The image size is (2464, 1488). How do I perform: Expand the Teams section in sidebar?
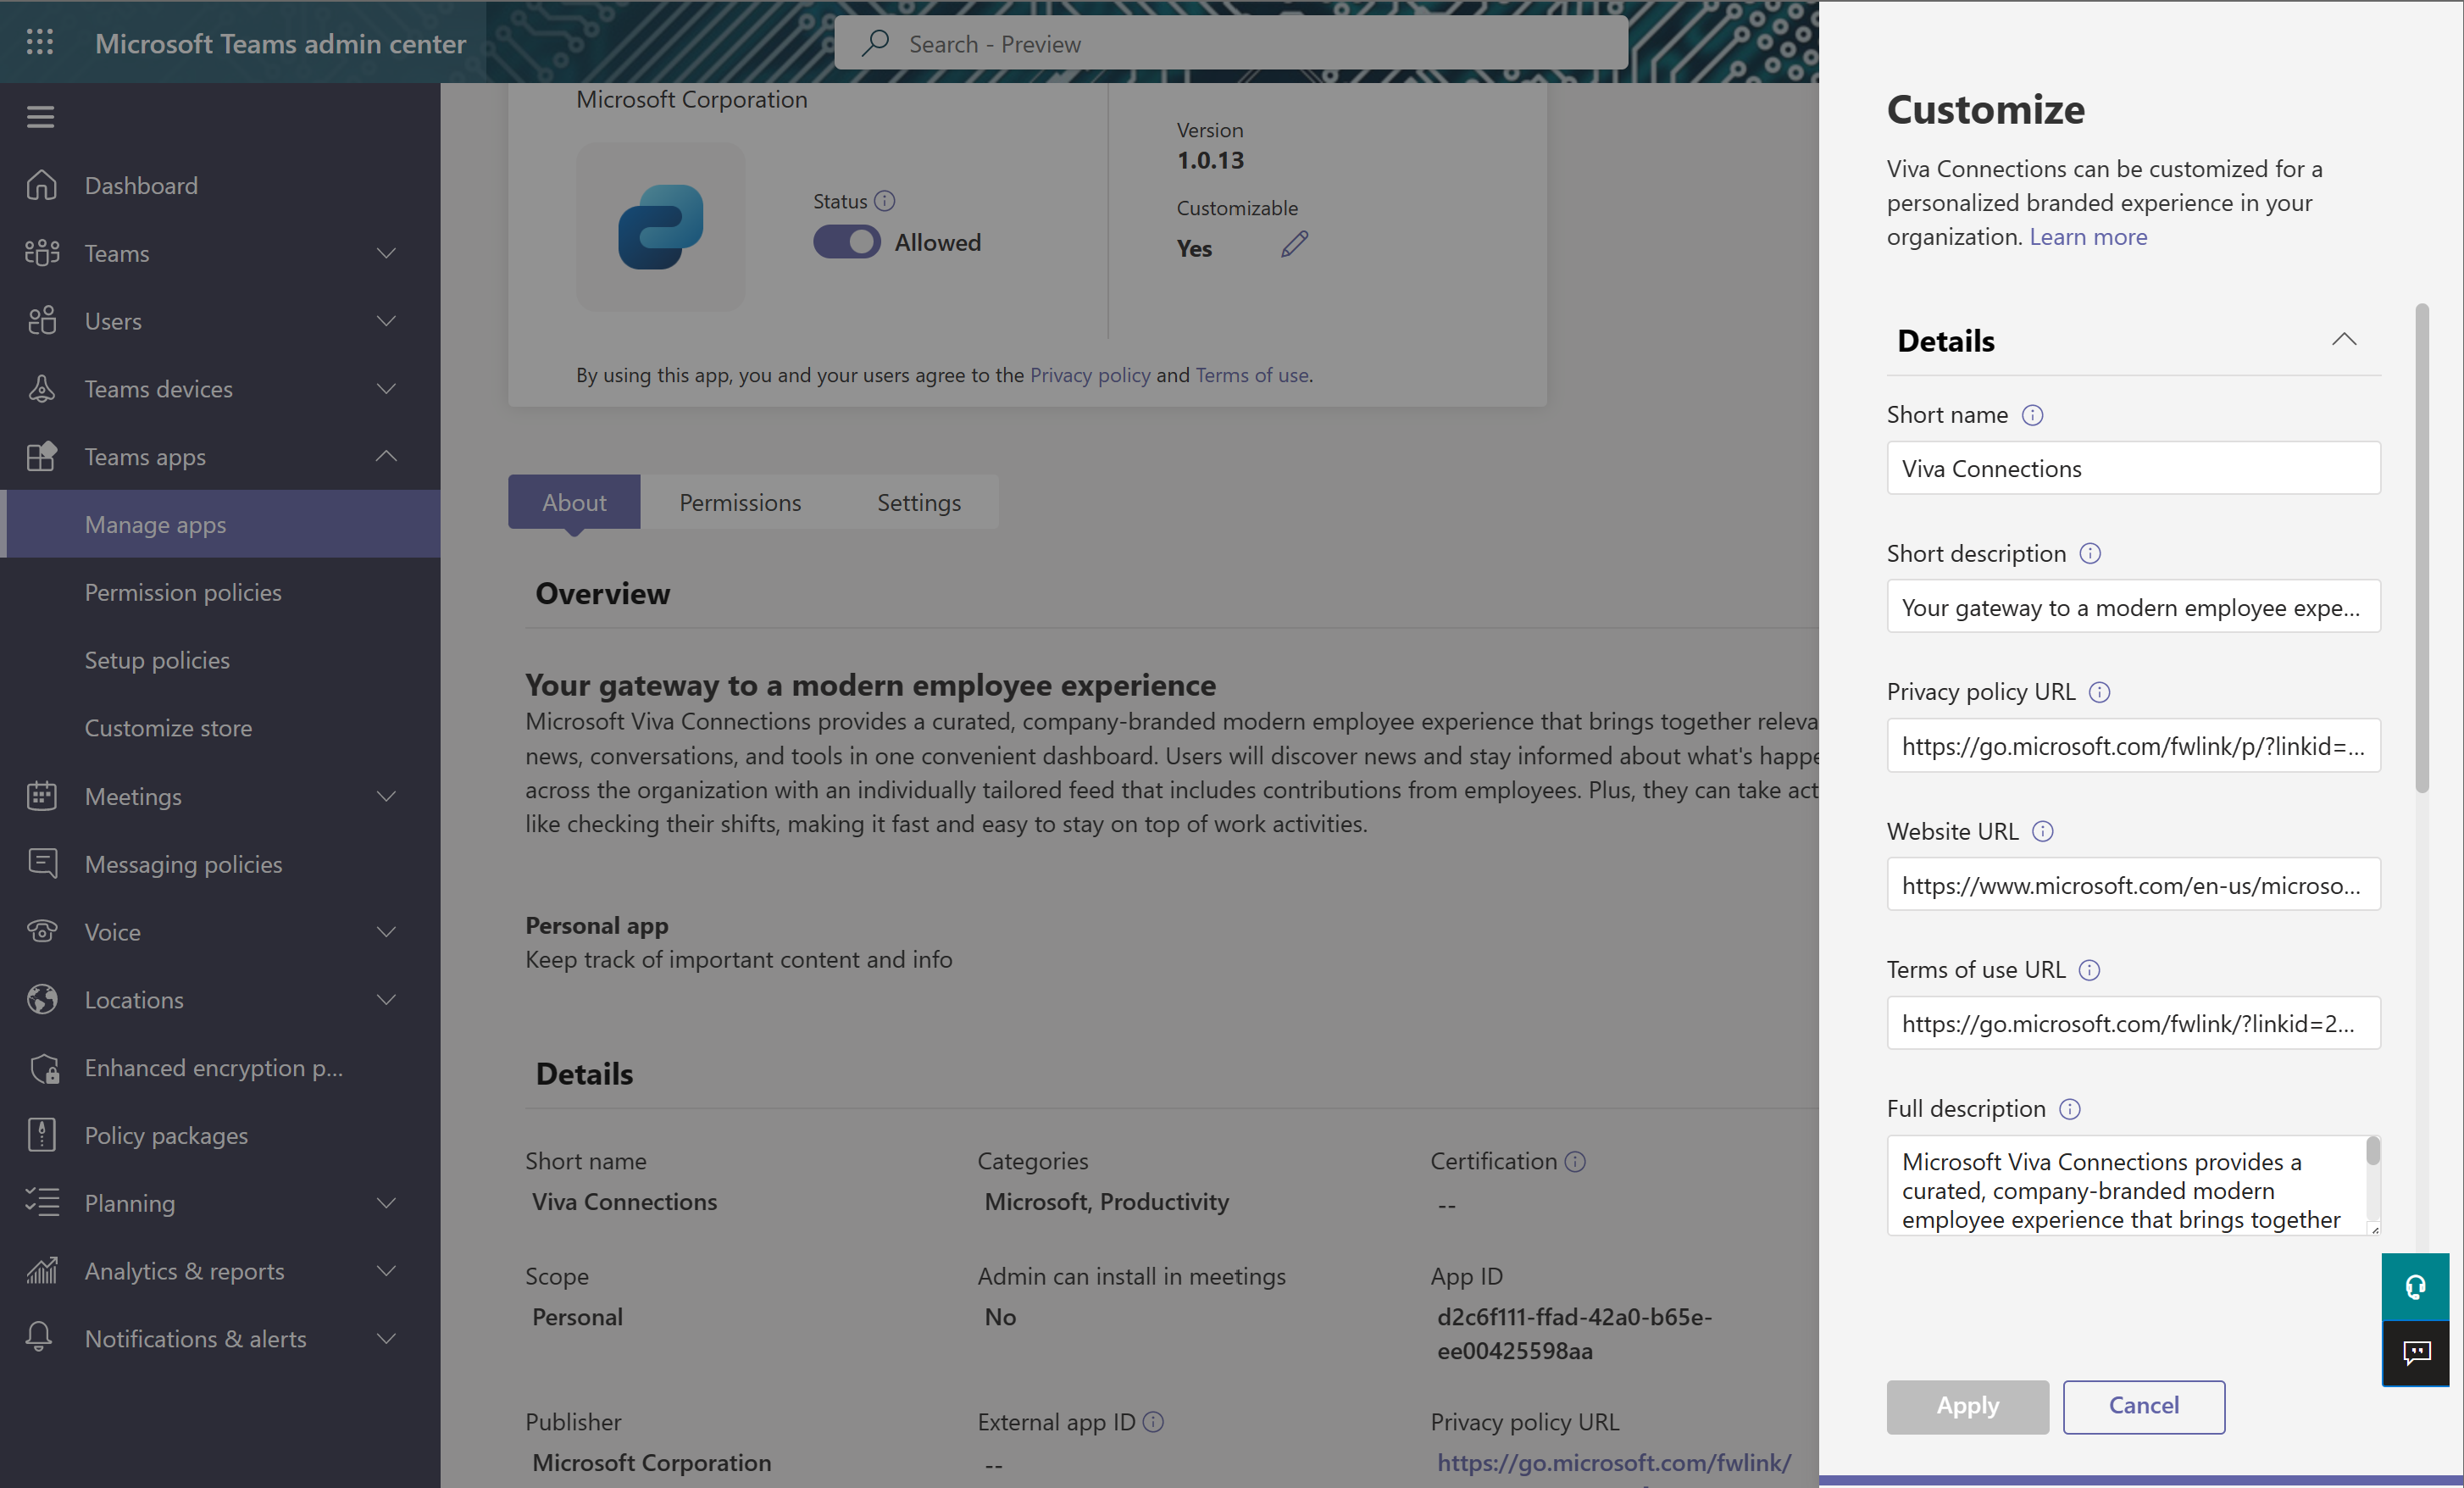(x=386, y=253)
